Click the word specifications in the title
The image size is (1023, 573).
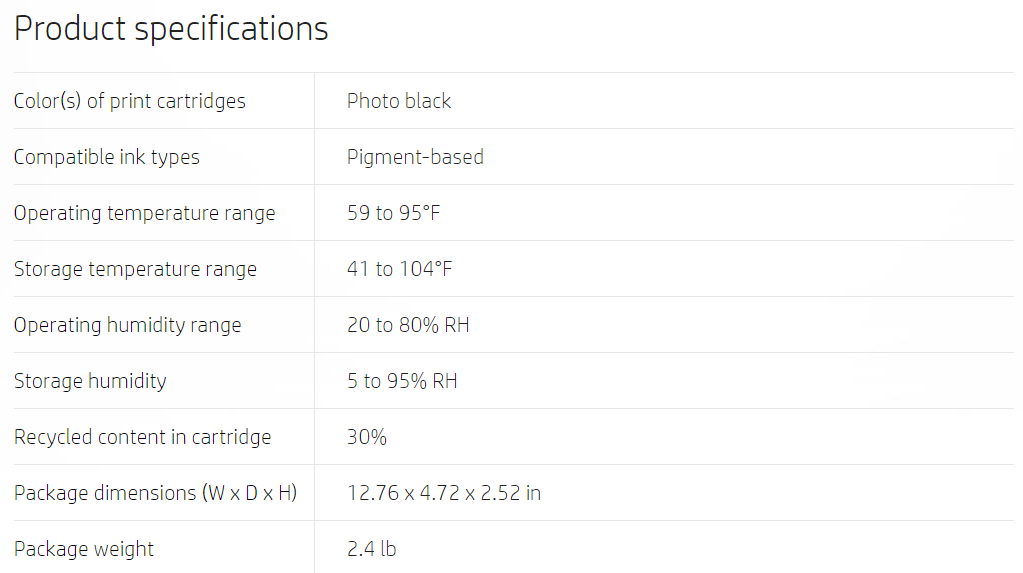232,29
